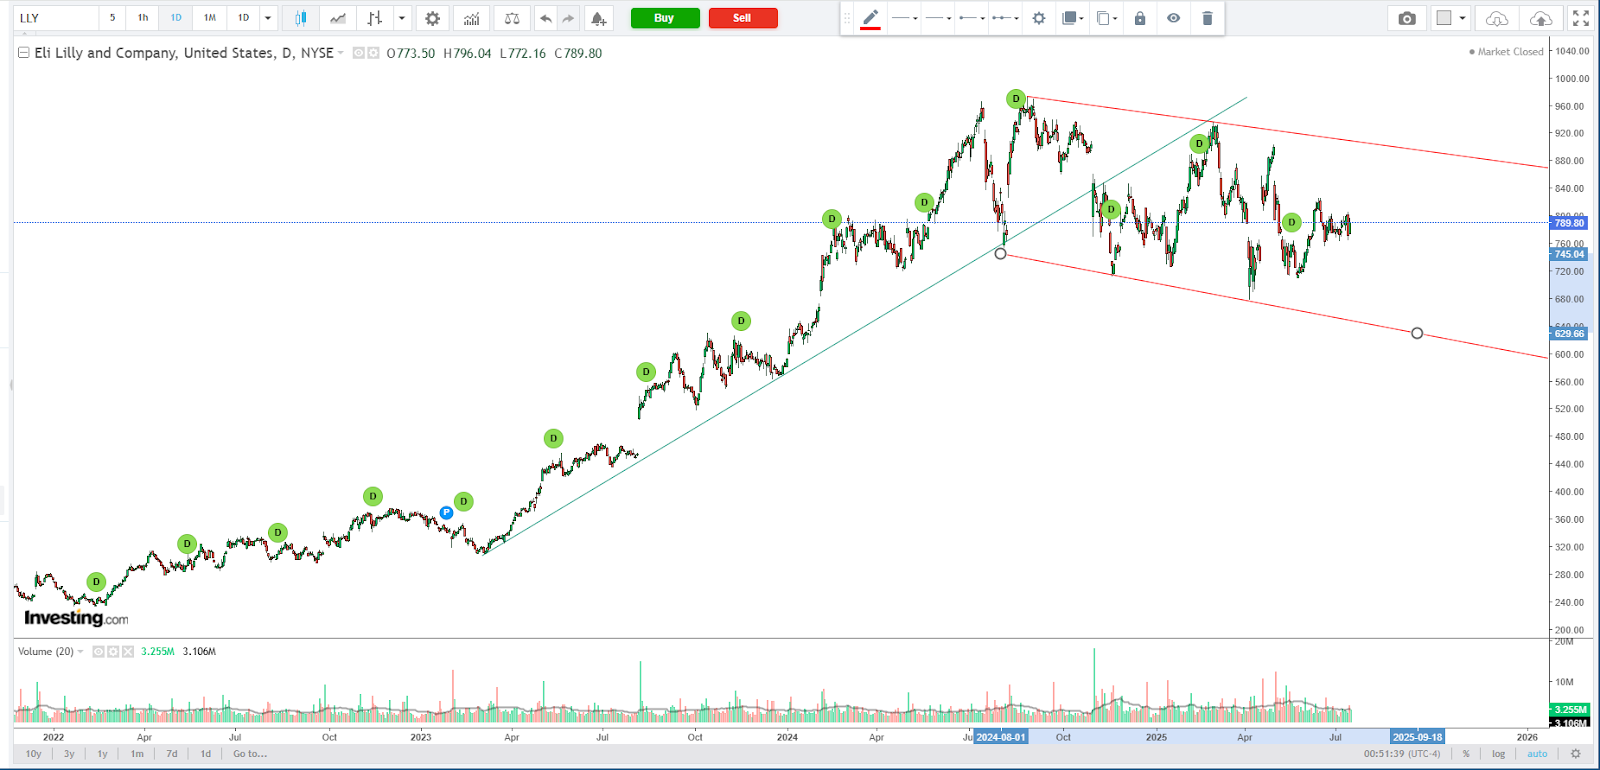This screenshot has width=1600, height=770.
Task: Select the candlestick chart type icon
Action: click(300, 18)
